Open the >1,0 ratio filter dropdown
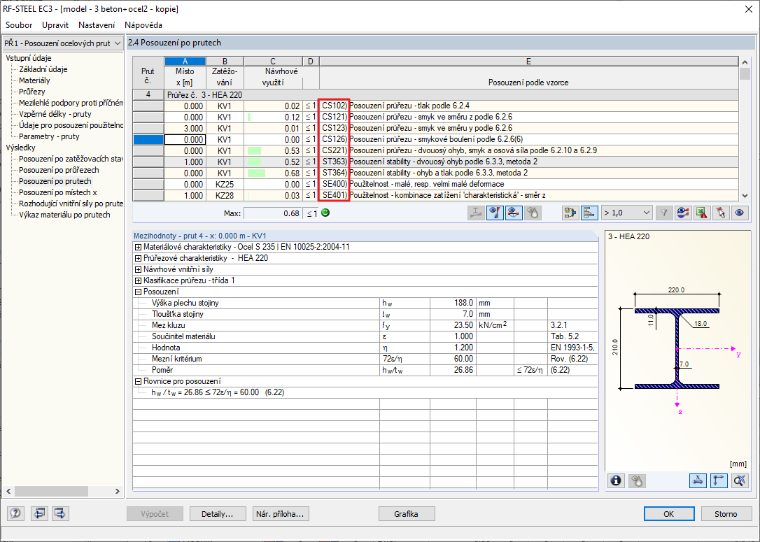 (626, 213)
